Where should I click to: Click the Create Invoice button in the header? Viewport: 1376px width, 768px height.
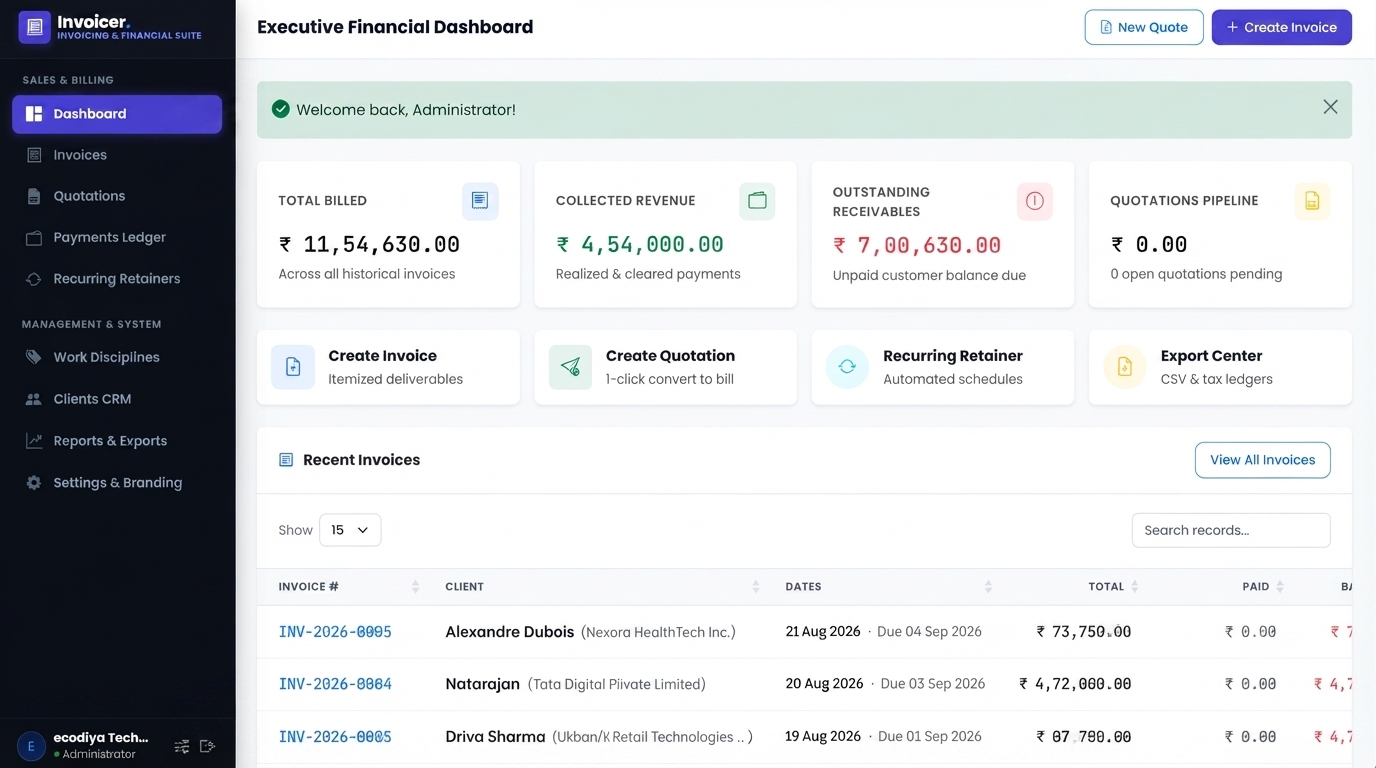(1281, 27)
